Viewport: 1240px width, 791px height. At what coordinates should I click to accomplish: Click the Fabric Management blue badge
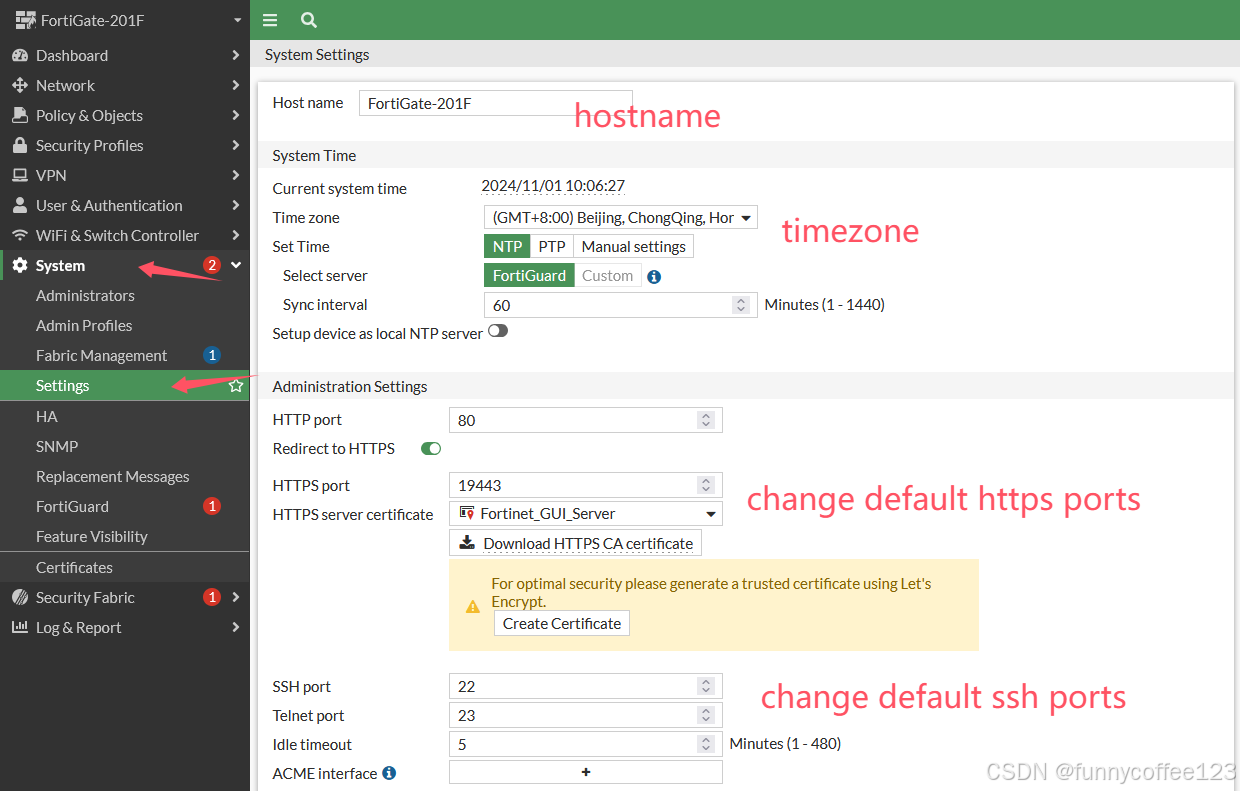coord(212,355)
